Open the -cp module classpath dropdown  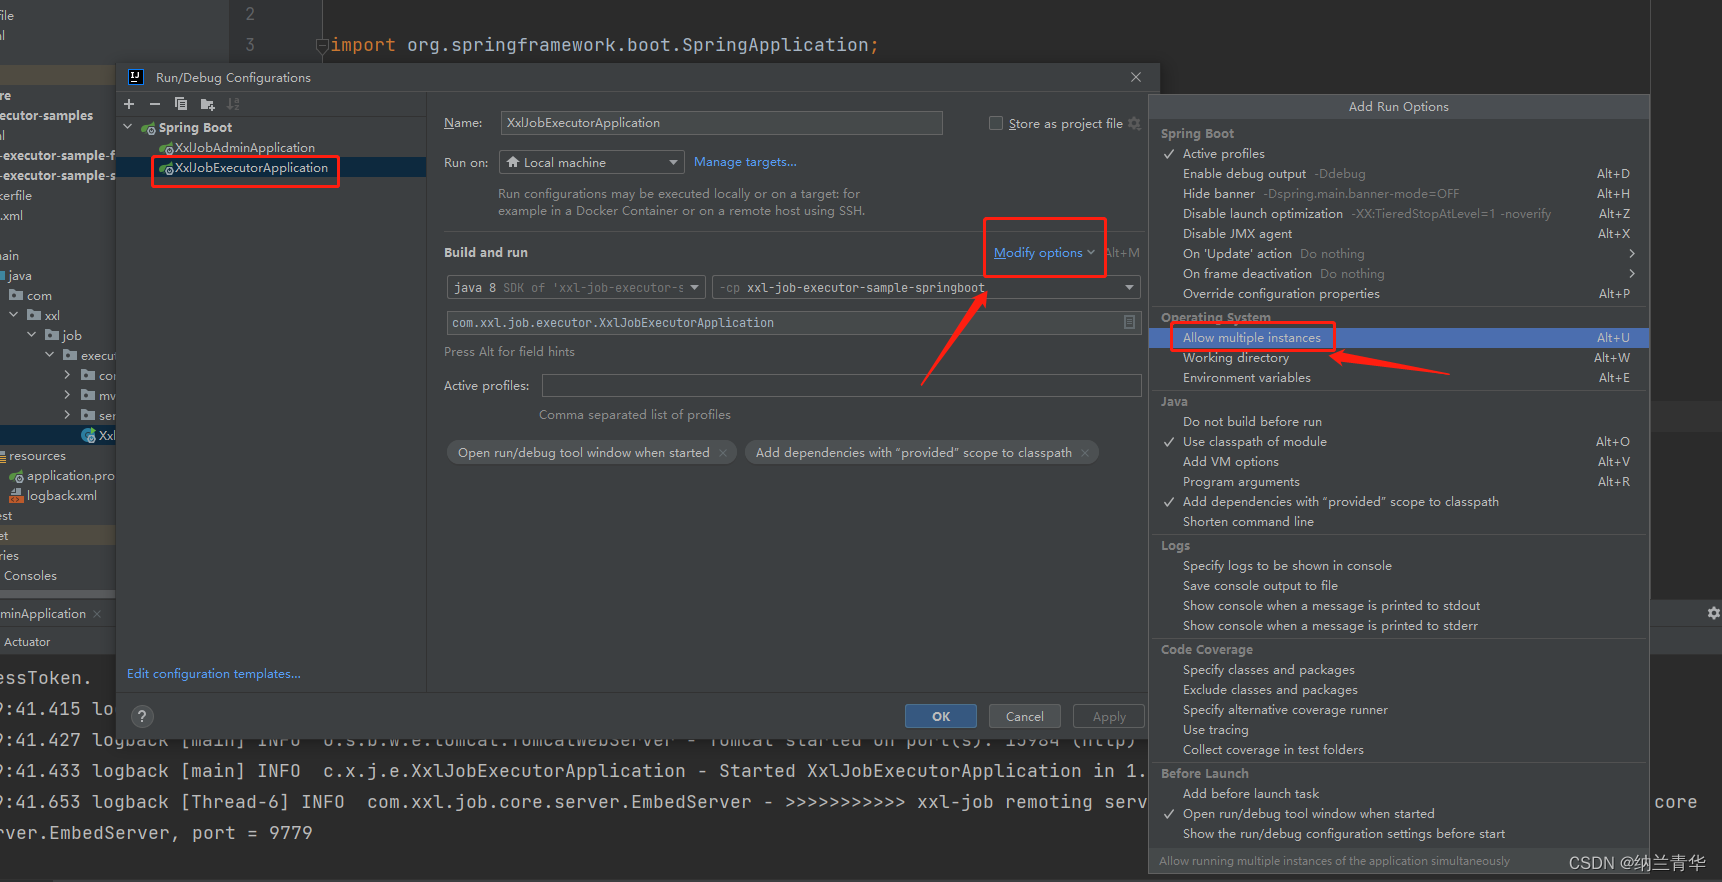click(926, 288)
